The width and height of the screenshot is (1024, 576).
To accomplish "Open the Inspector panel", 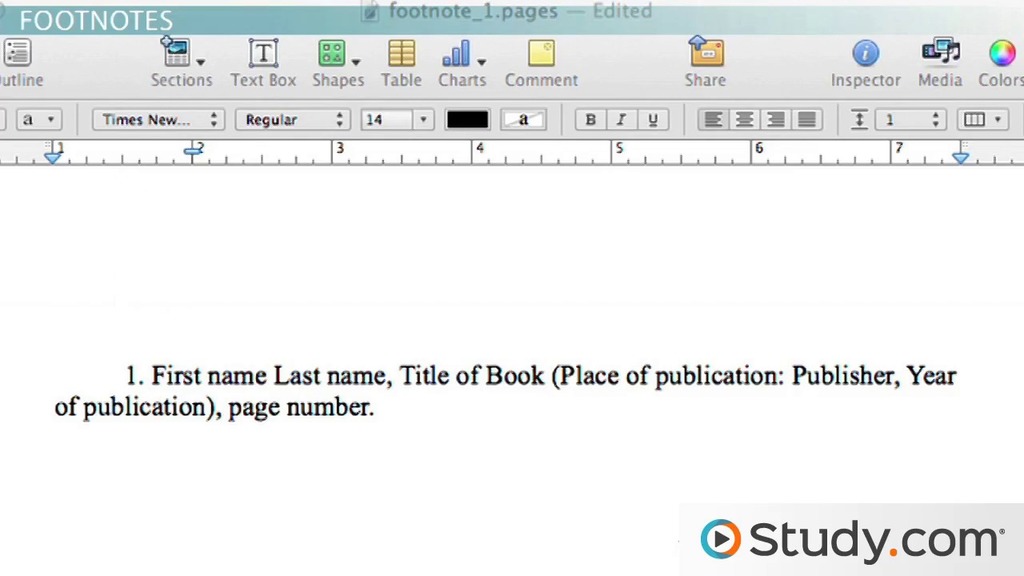I will pos(865,54).
